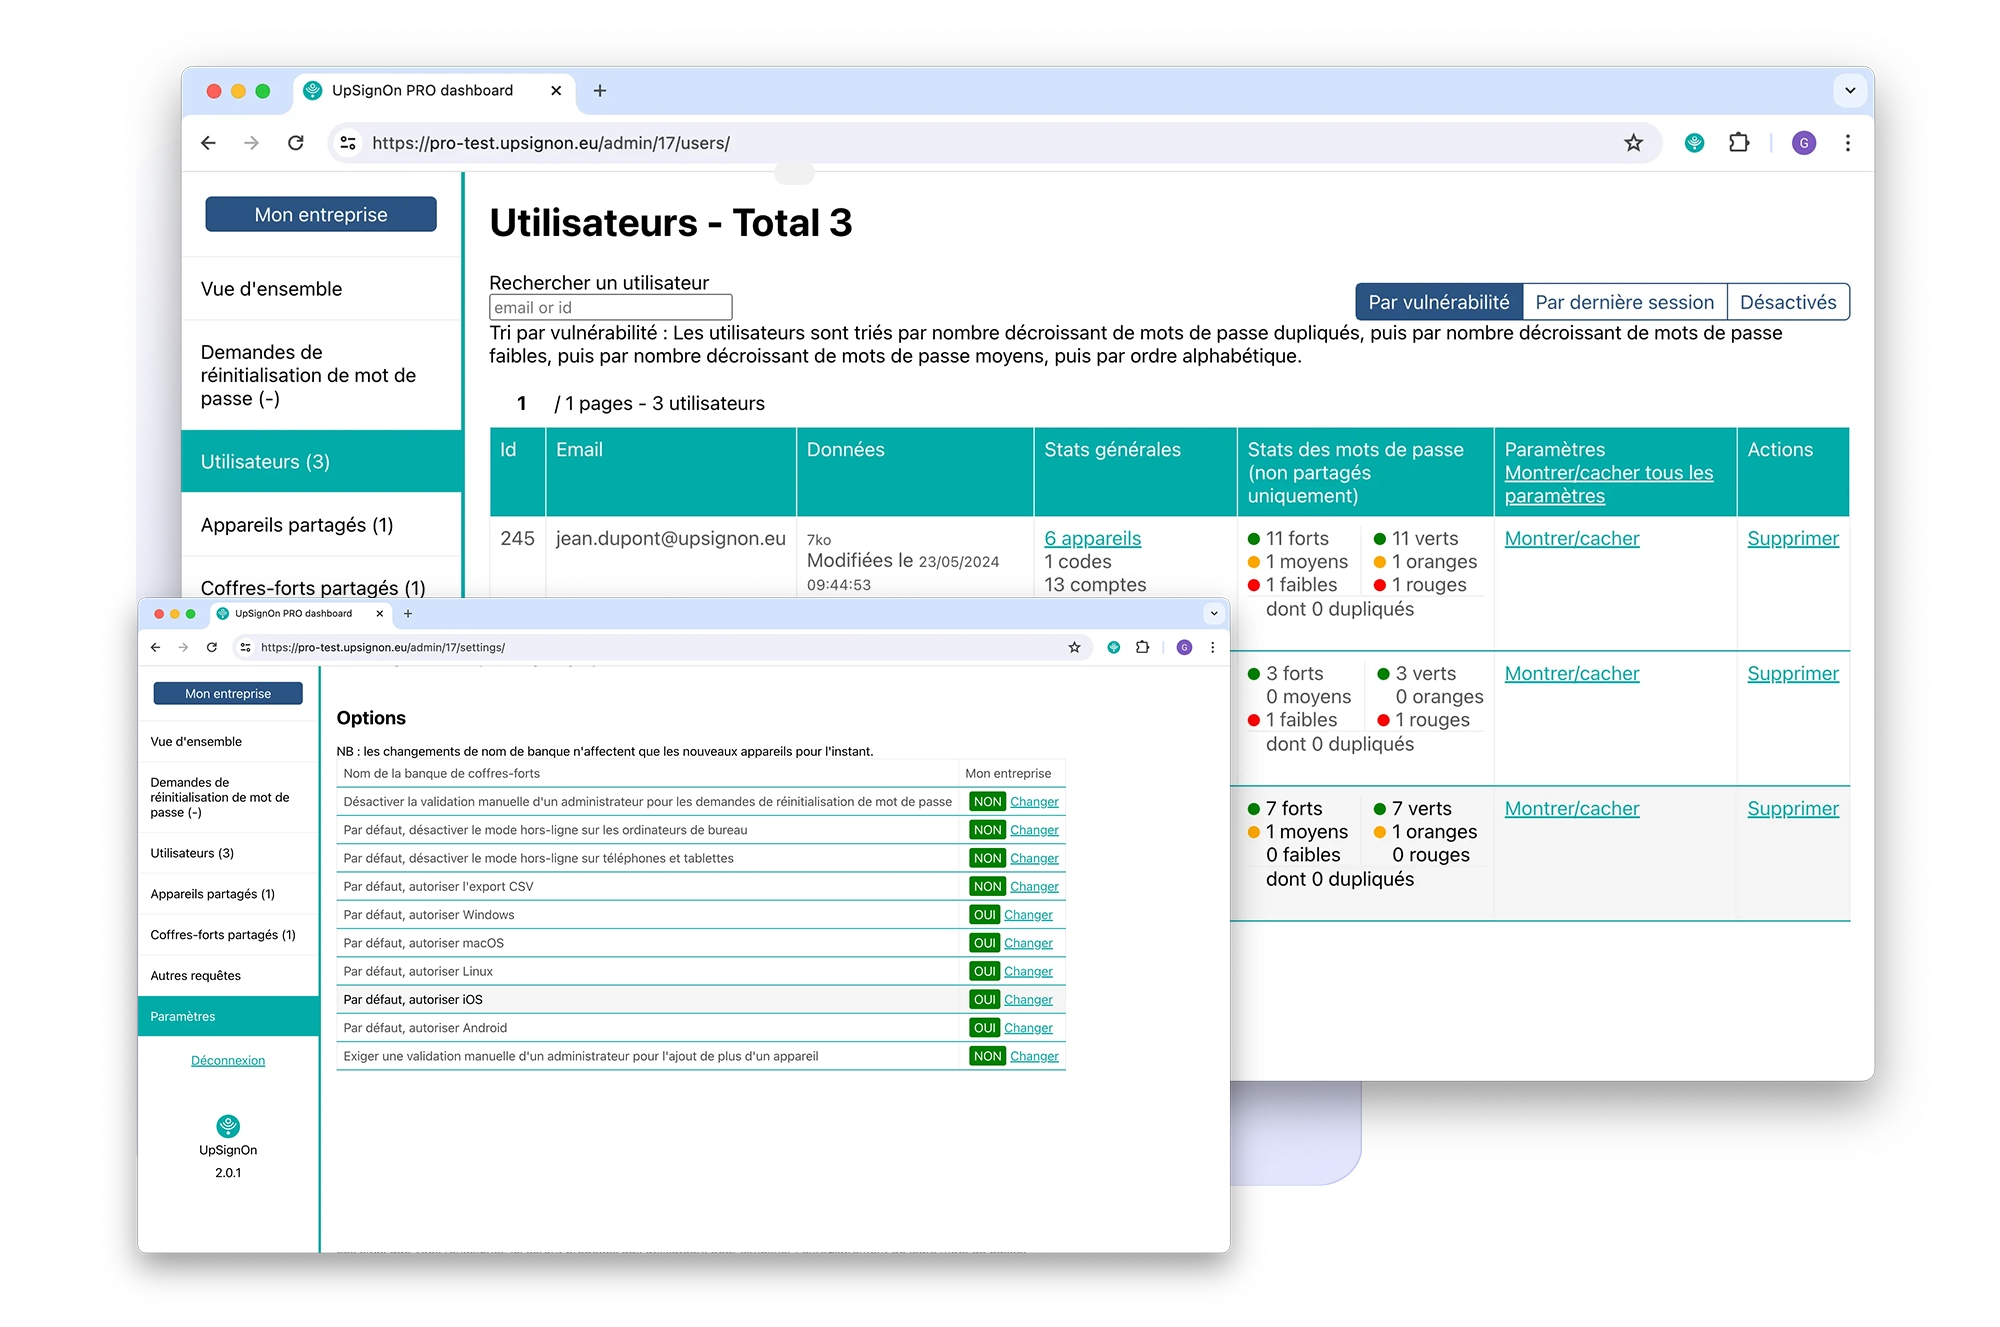Bookmark the page with the star icon
This screenshot has width=2000, height=1327.
coord(1634,143)
